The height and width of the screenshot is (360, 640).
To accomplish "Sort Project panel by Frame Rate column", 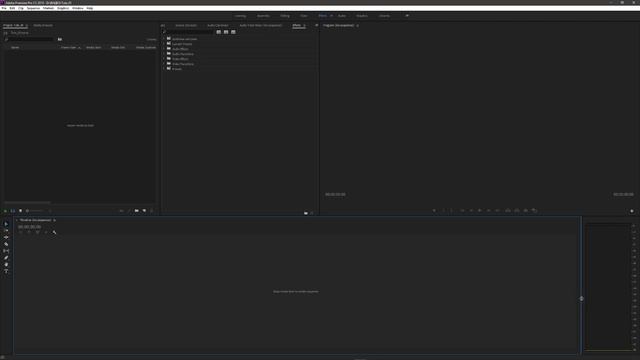I will pyautogui.click(x=69, y=48).
